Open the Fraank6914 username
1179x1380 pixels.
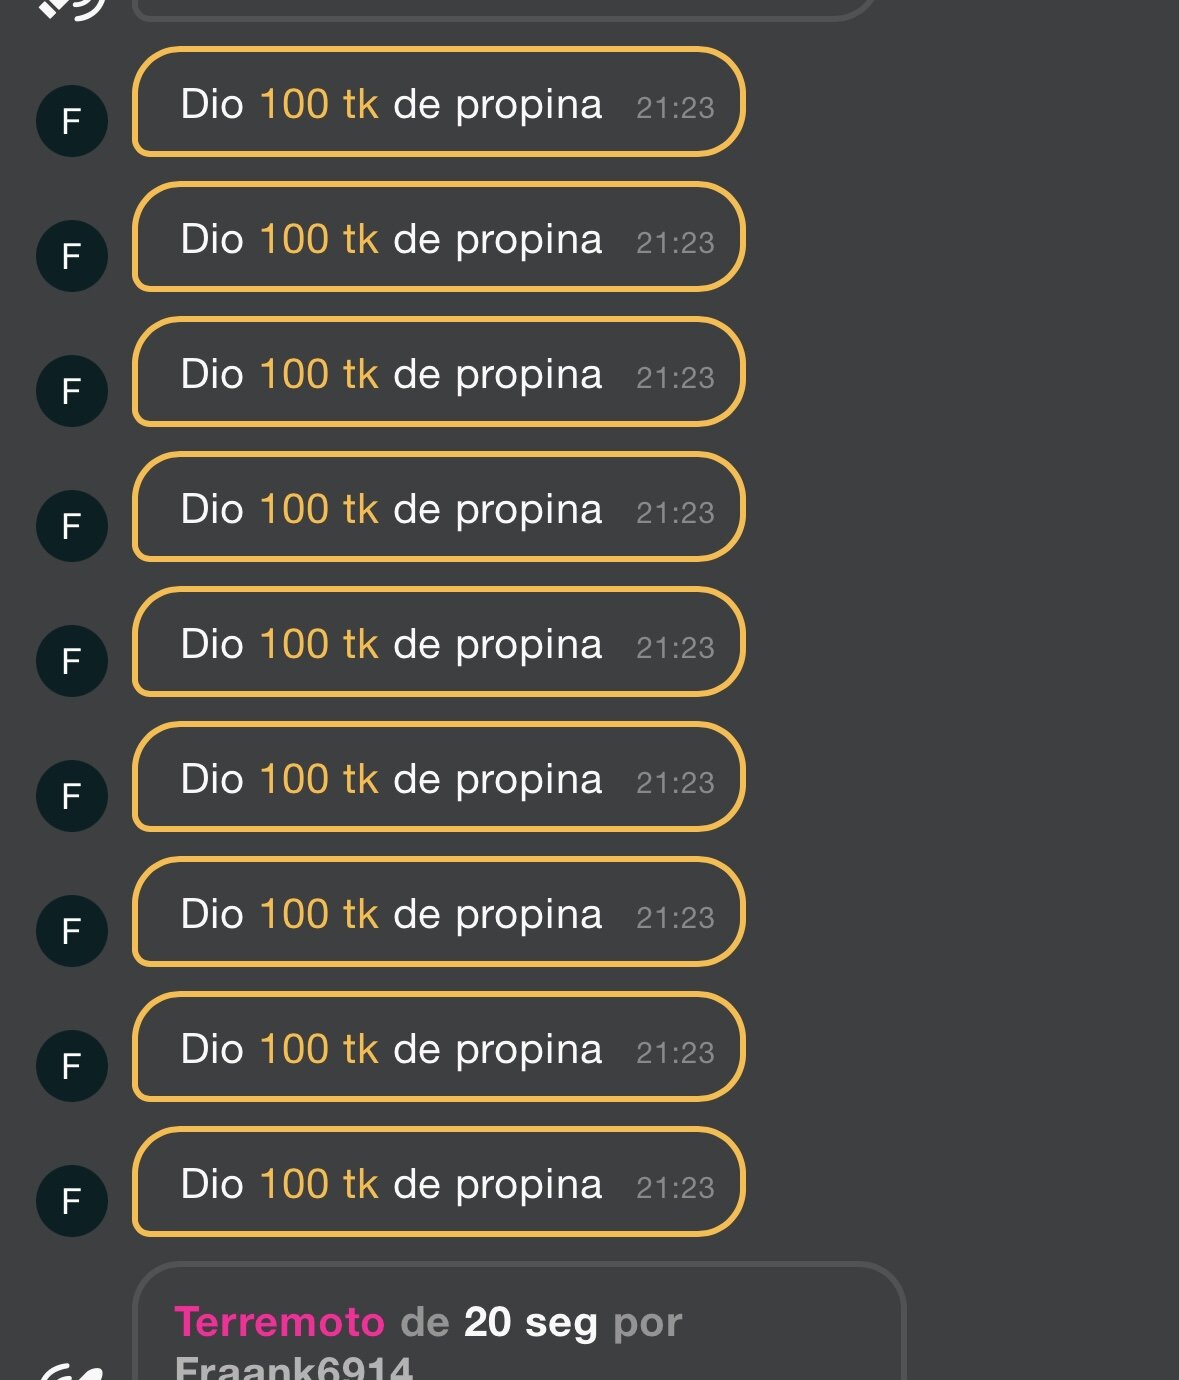coord(293,1367)
